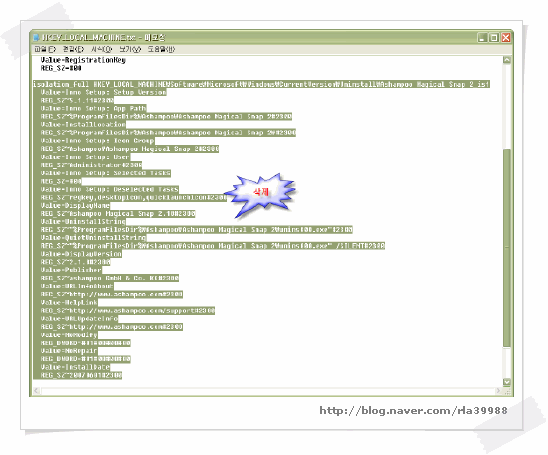Click the Value=InstallLocation line
This screenshot has width=548, height=455.
83,124
